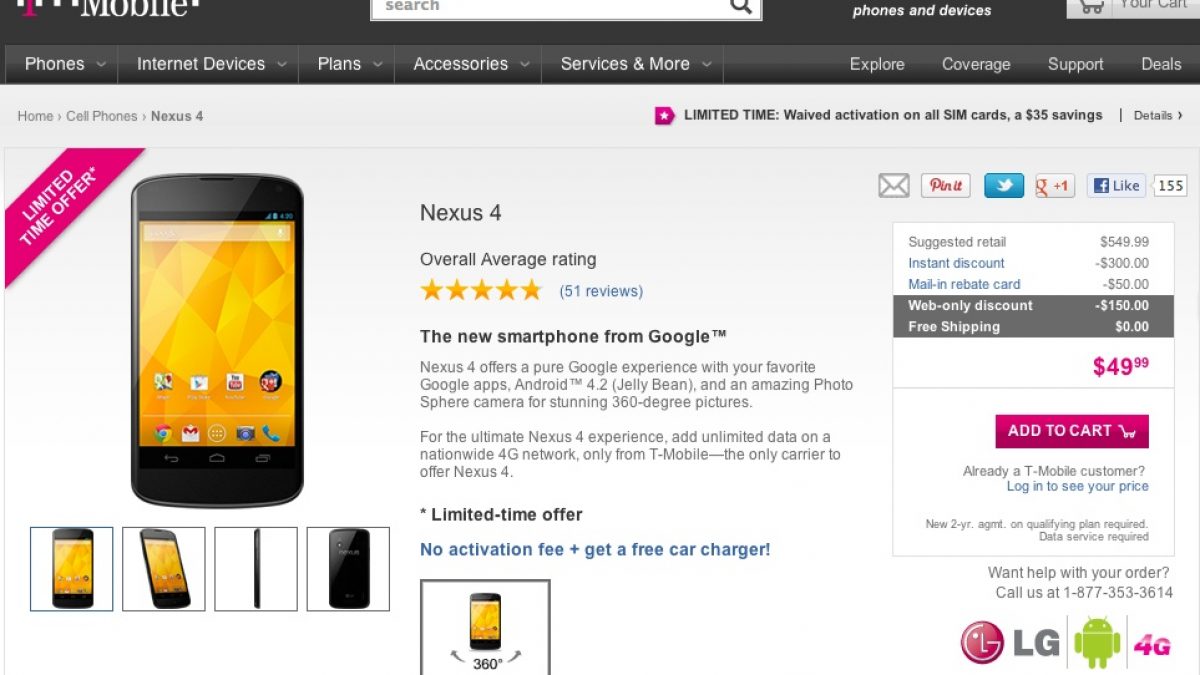
Task: Open the 360° phone view
Action: (485, 628)
